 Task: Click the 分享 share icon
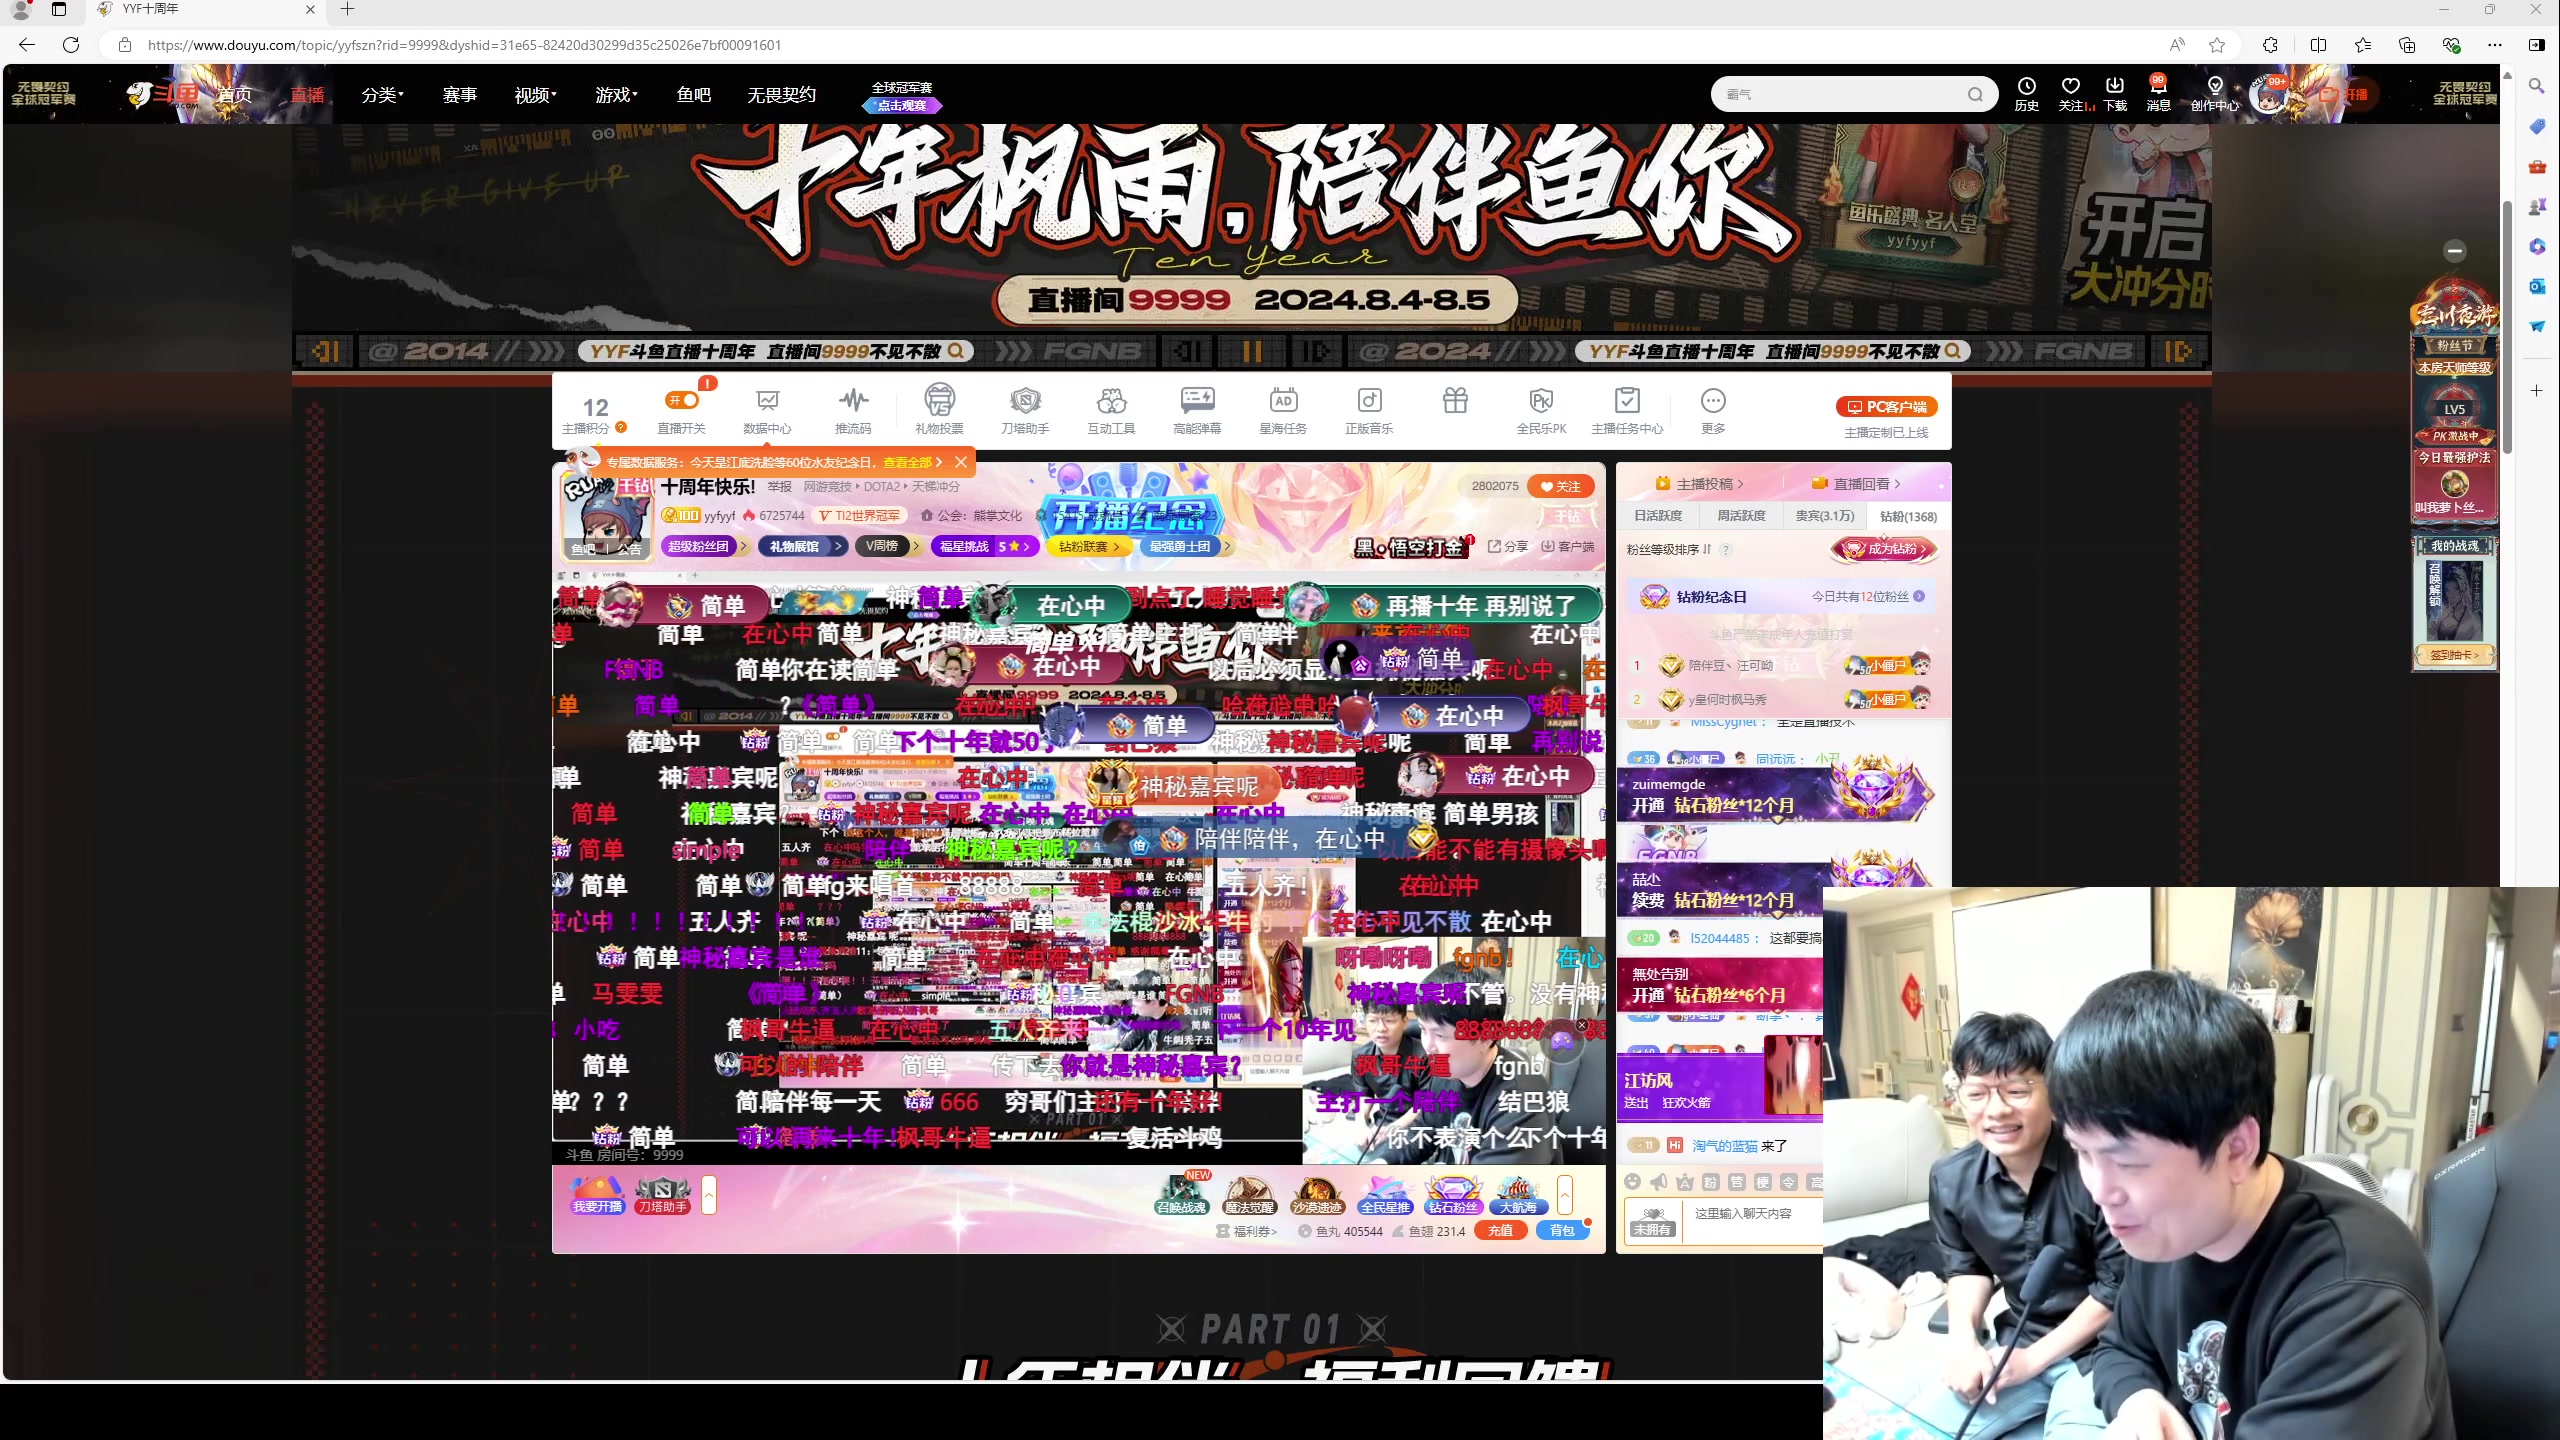(1508, 546)
